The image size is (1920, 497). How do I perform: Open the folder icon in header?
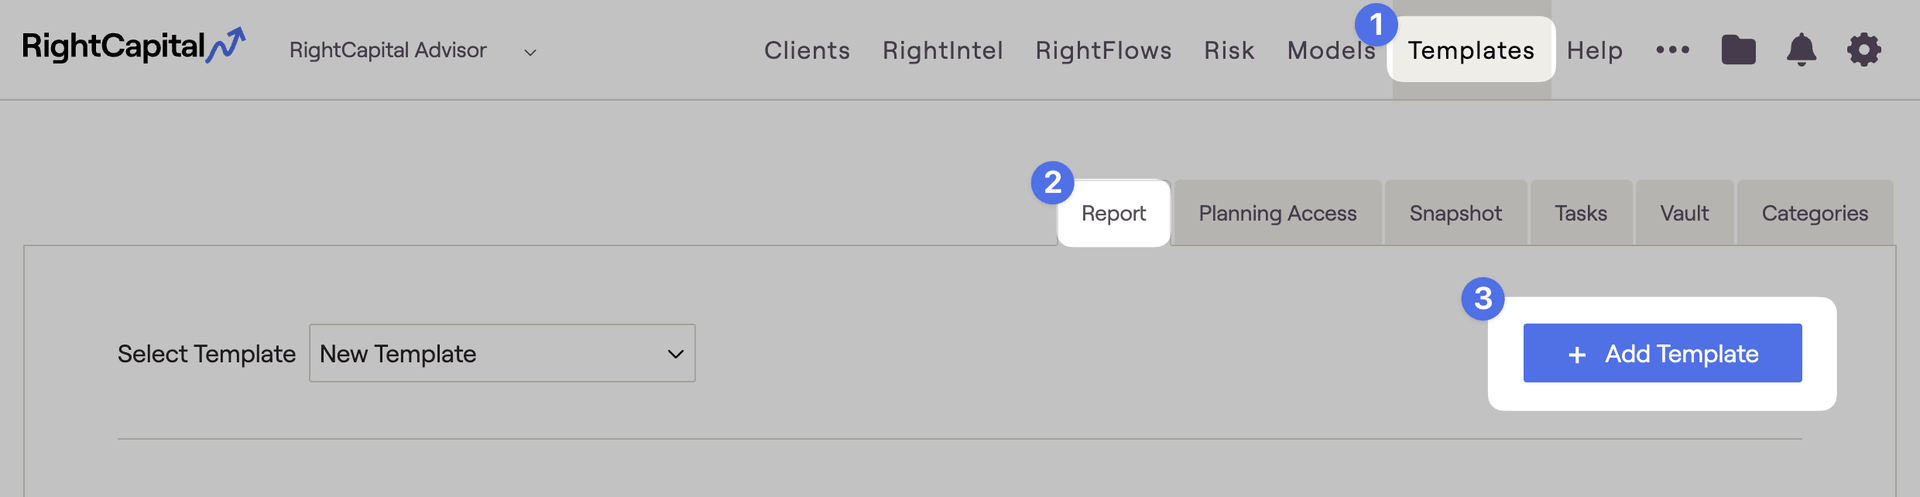pos(1738,50)
